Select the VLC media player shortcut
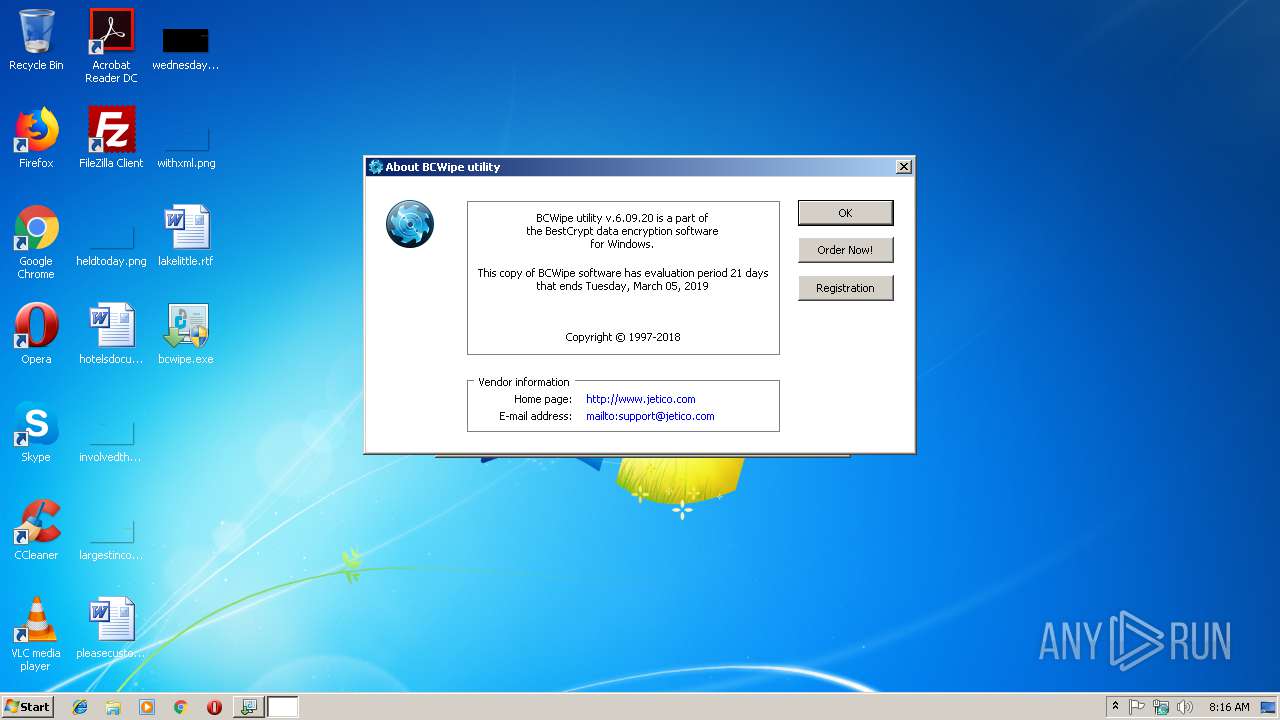The image size is (1280, 720). tap(36, 634)
